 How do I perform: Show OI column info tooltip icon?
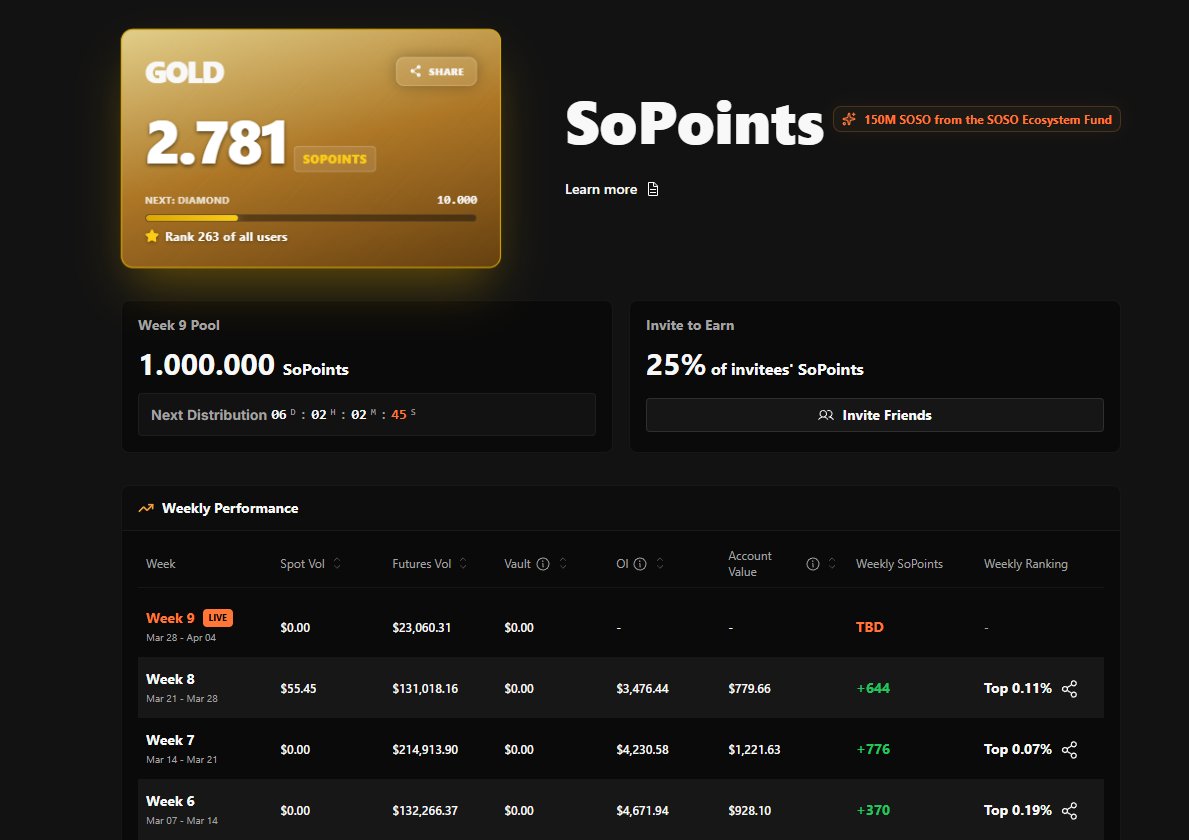640,563
